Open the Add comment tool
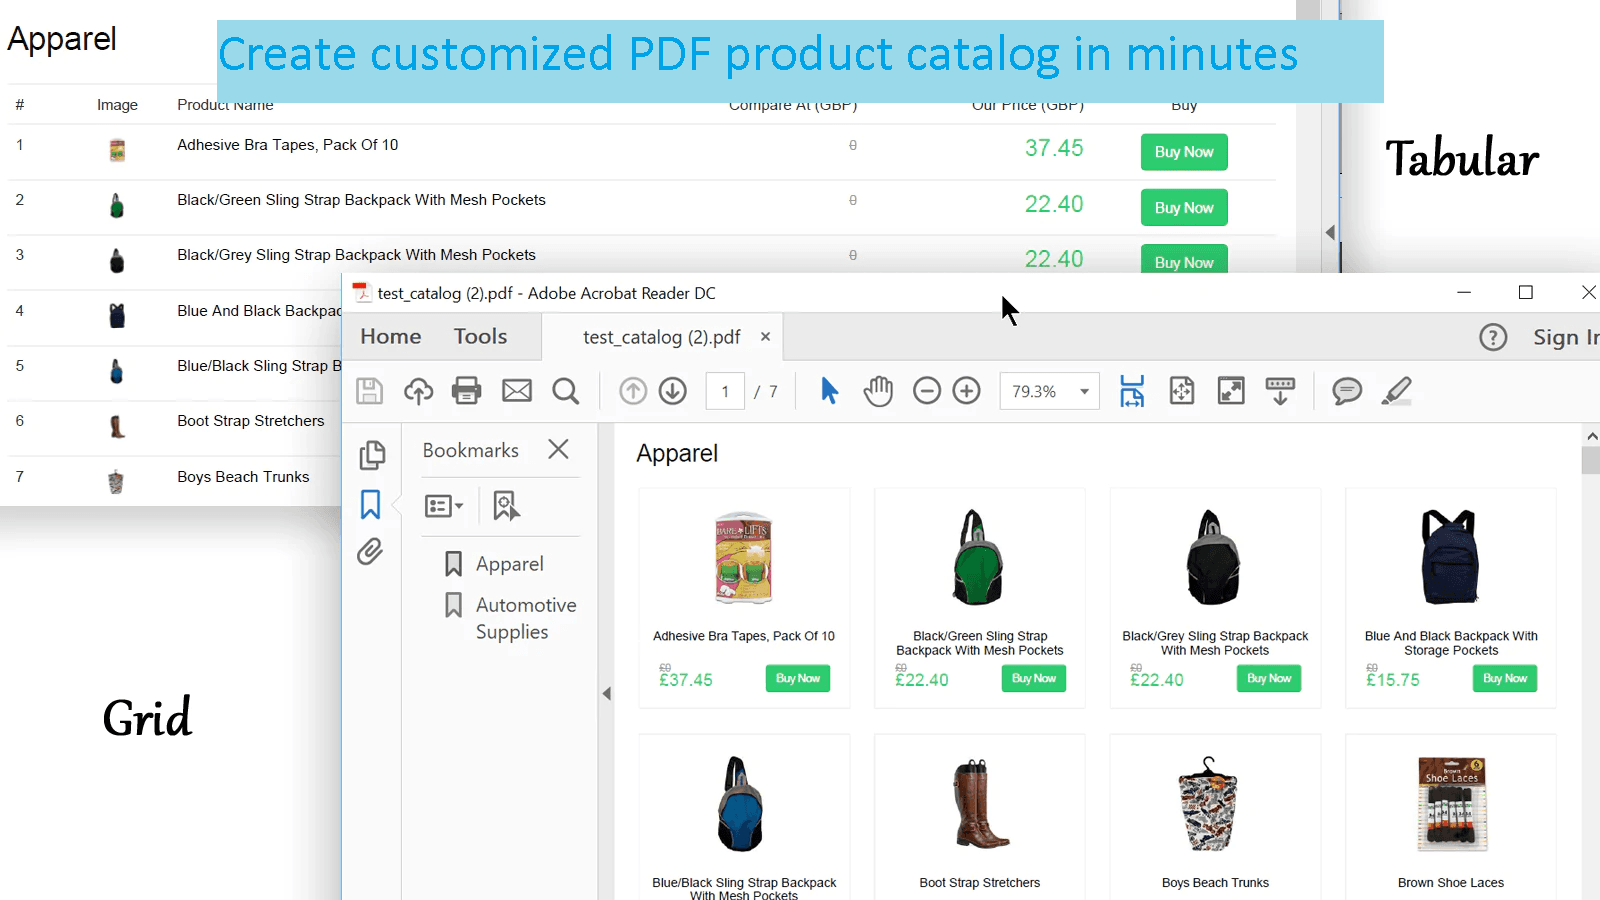 [1347, 391]
